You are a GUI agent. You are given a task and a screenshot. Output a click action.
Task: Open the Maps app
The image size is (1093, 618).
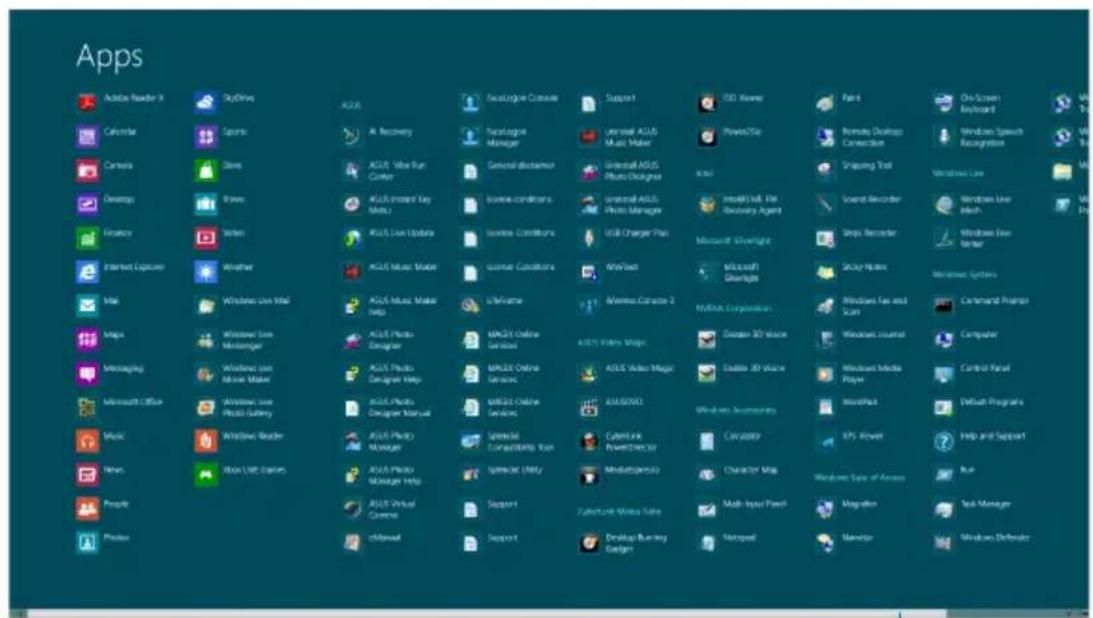(x=100, y=339)
